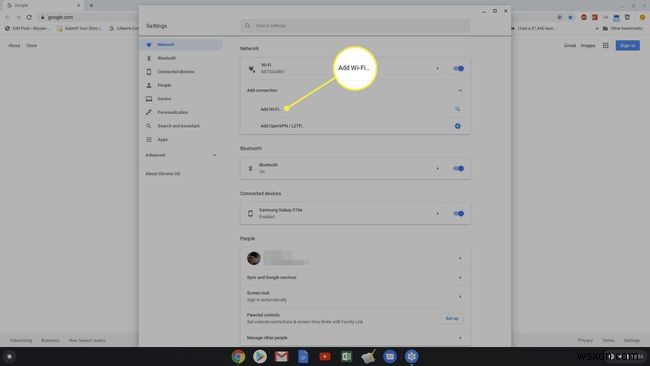Image resolution: width=650 pixels, height=366 pixels.
Task: Collapse the Add connection section
Action: pyautogui.click(x=460, y=90)
